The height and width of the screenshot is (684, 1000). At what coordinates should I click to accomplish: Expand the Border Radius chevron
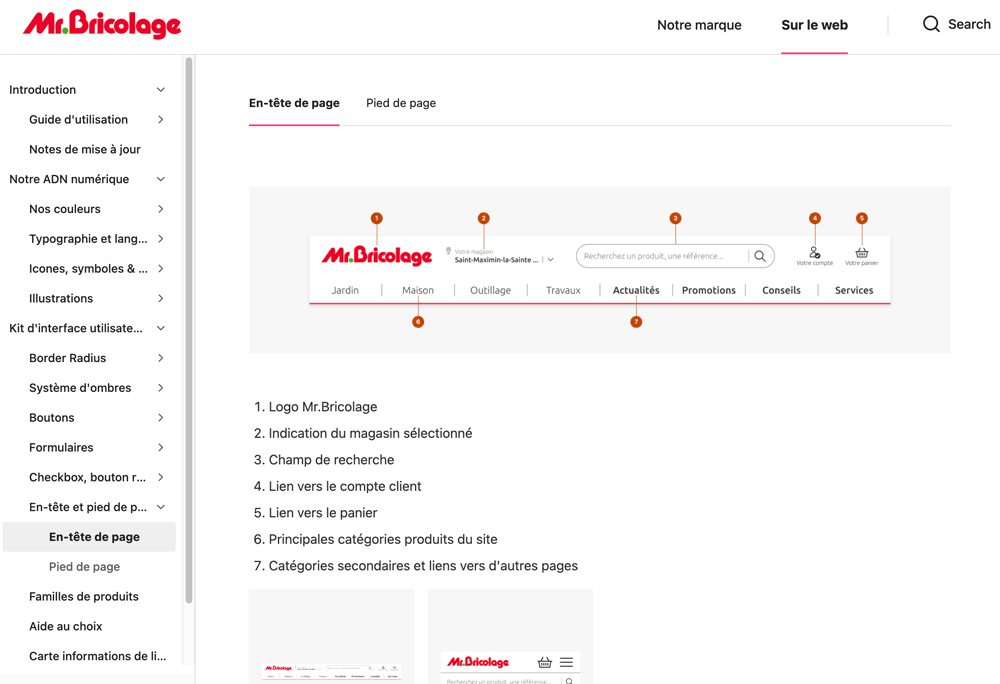point(161,358)
